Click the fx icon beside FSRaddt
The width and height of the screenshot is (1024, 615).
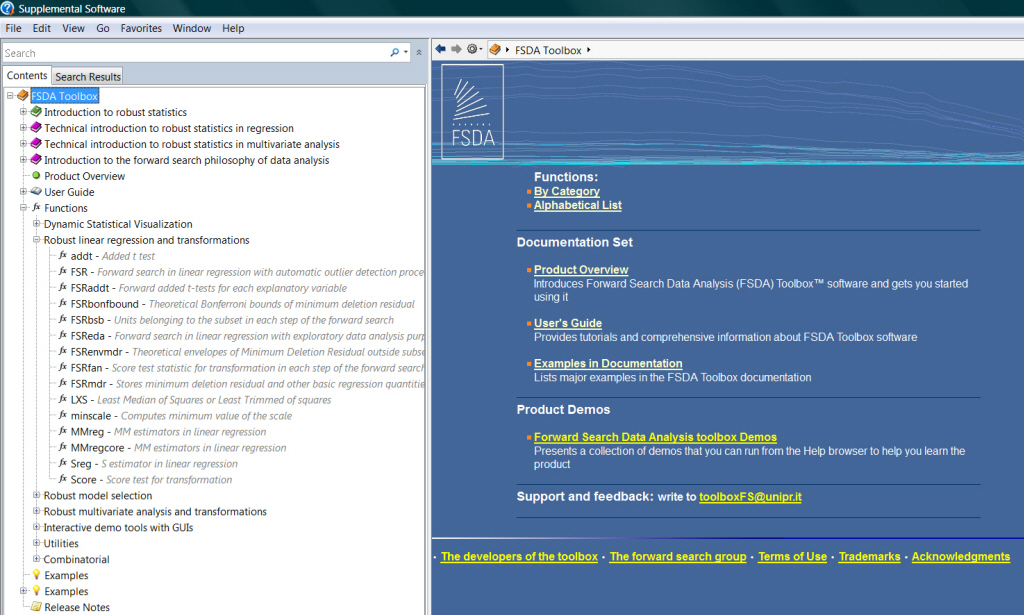point(63,287)
